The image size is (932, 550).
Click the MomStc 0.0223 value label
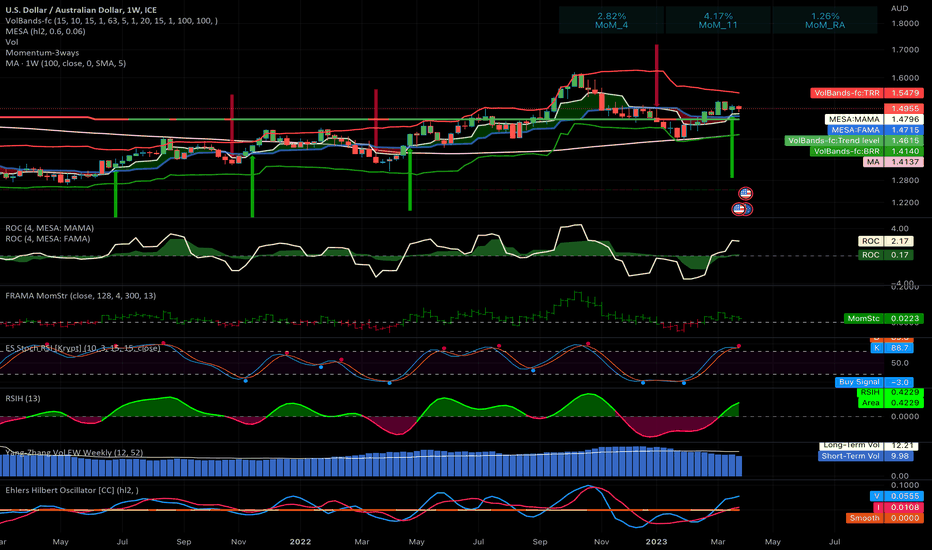coord(884,319)
